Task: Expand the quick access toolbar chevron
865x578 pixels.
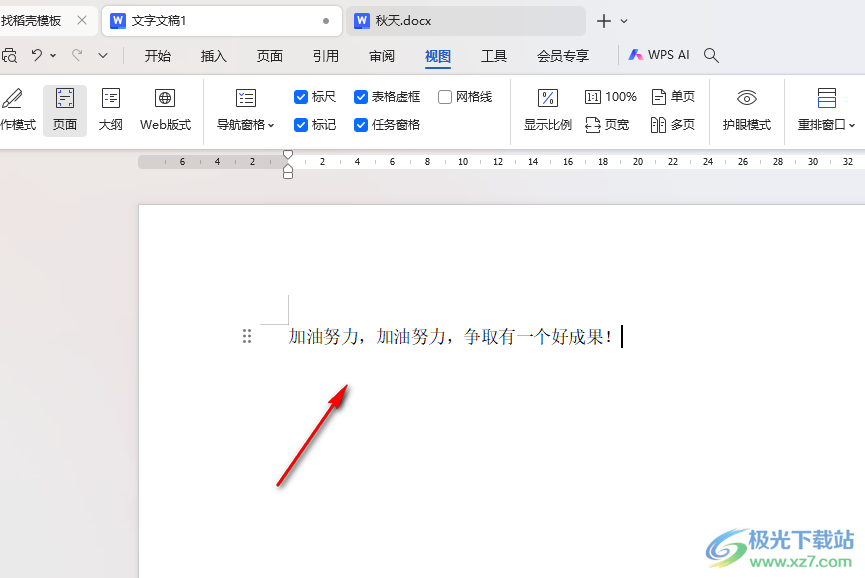Action: (x=103, y=55)
